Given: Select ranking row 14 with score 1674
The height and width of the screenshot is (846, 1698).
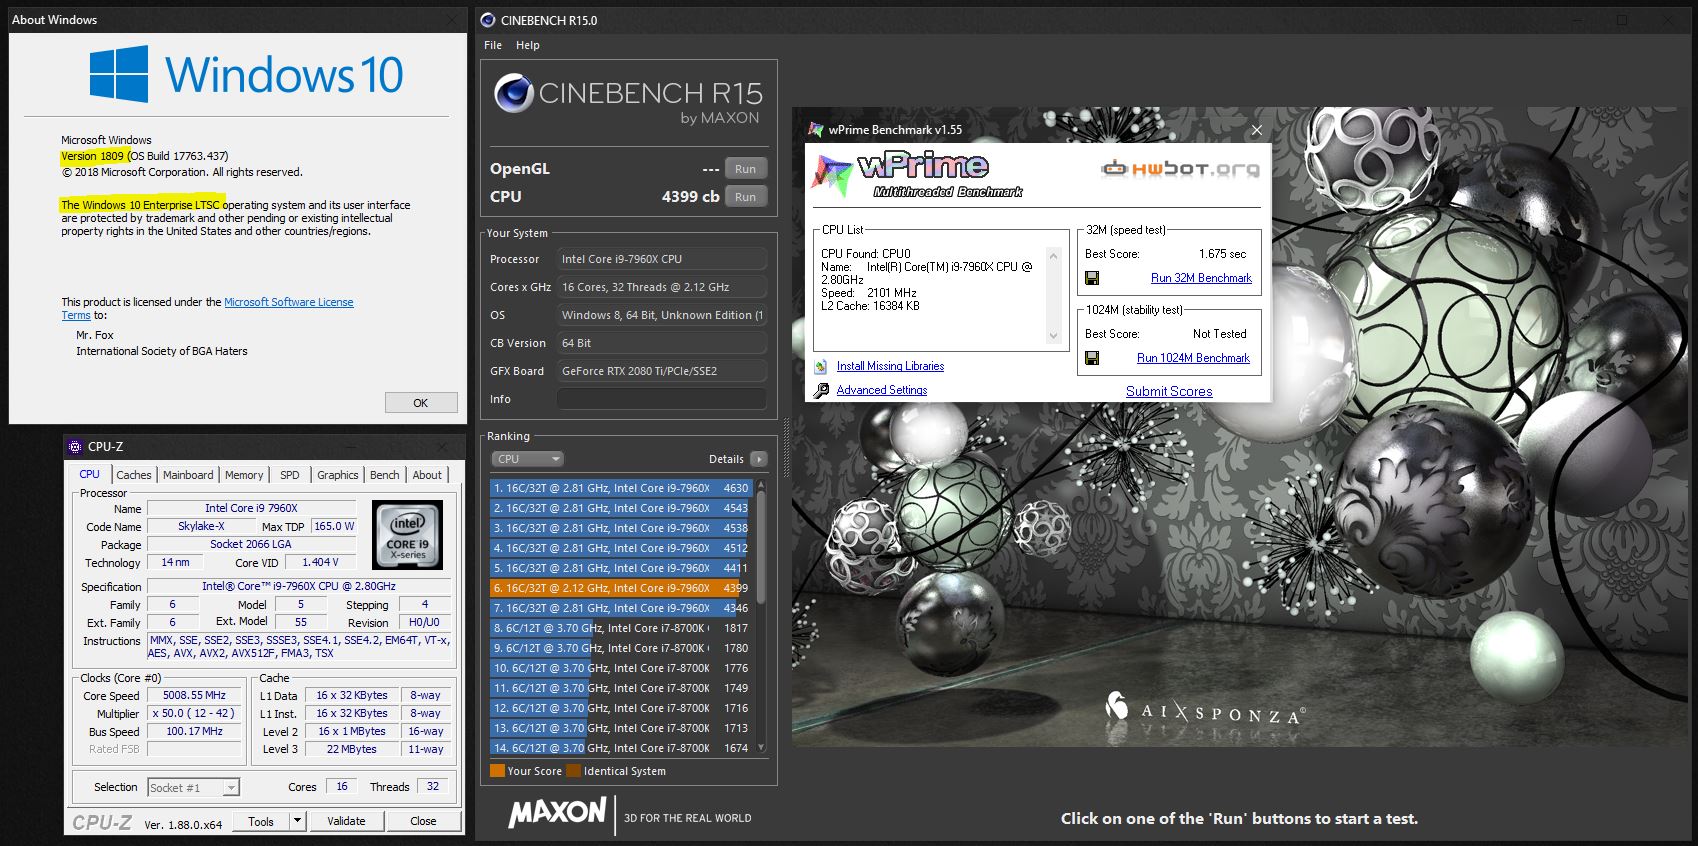Looking at the screenshot, I should [620, 748].
